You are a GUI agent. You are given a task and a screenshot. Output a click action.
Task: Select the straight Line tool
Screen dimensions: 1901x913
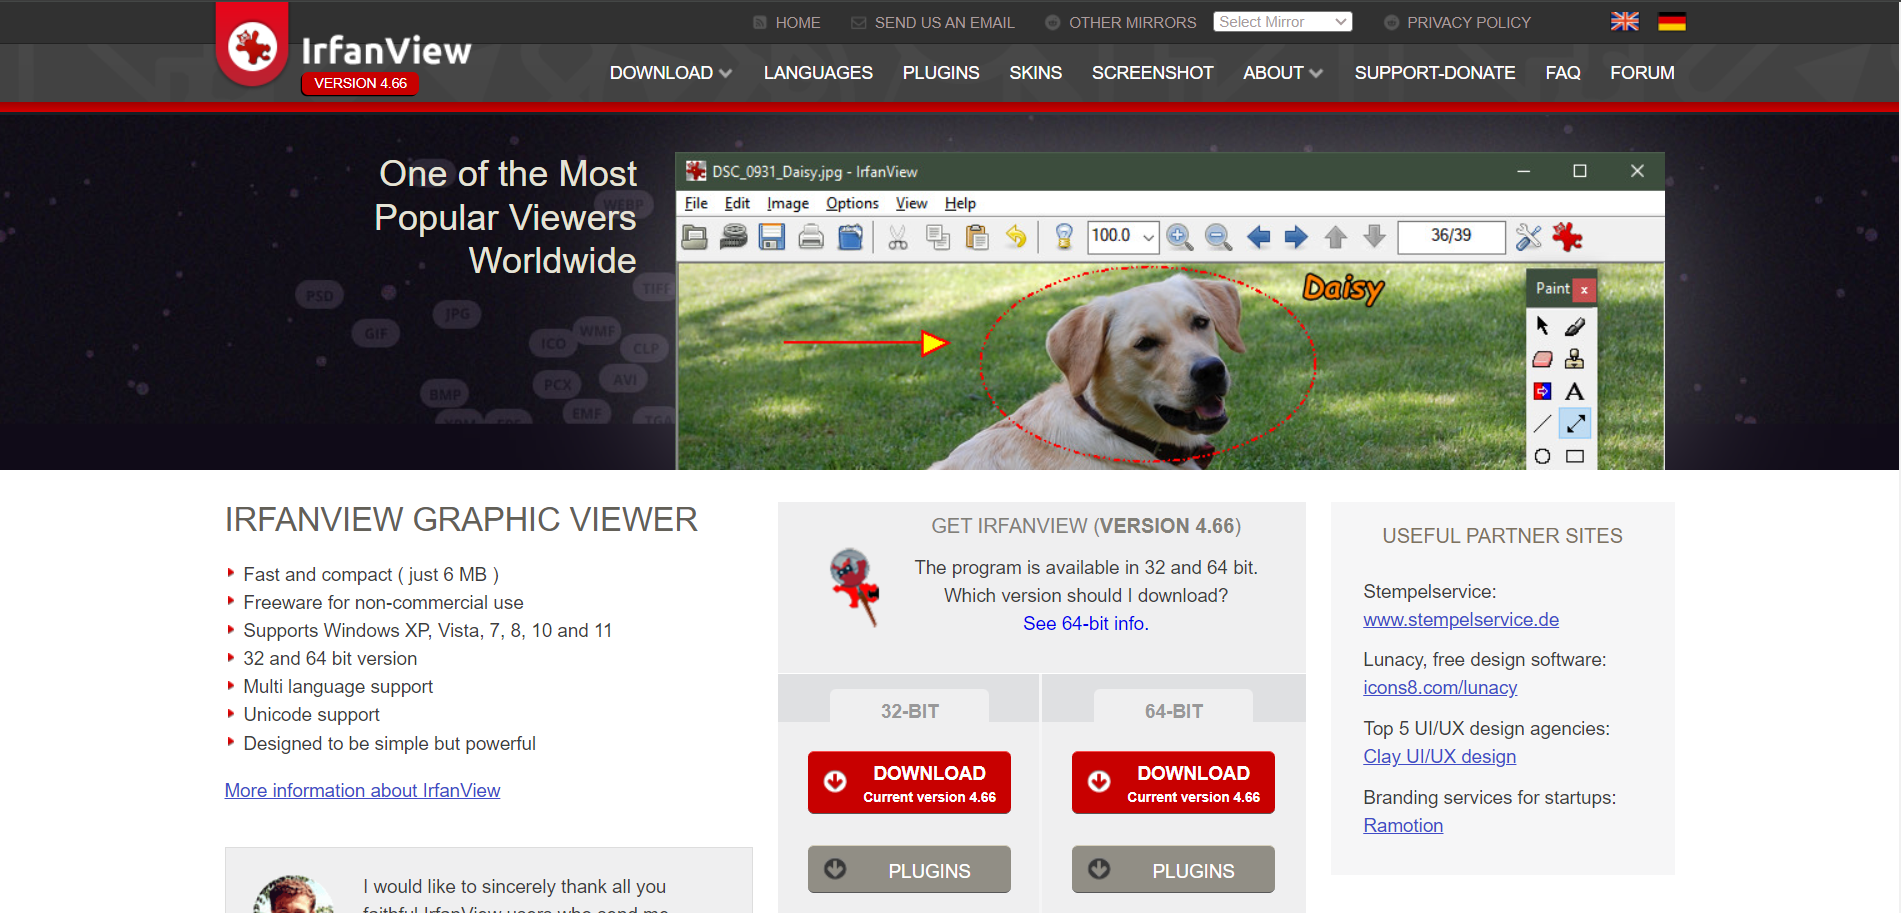pos(1541,421)
